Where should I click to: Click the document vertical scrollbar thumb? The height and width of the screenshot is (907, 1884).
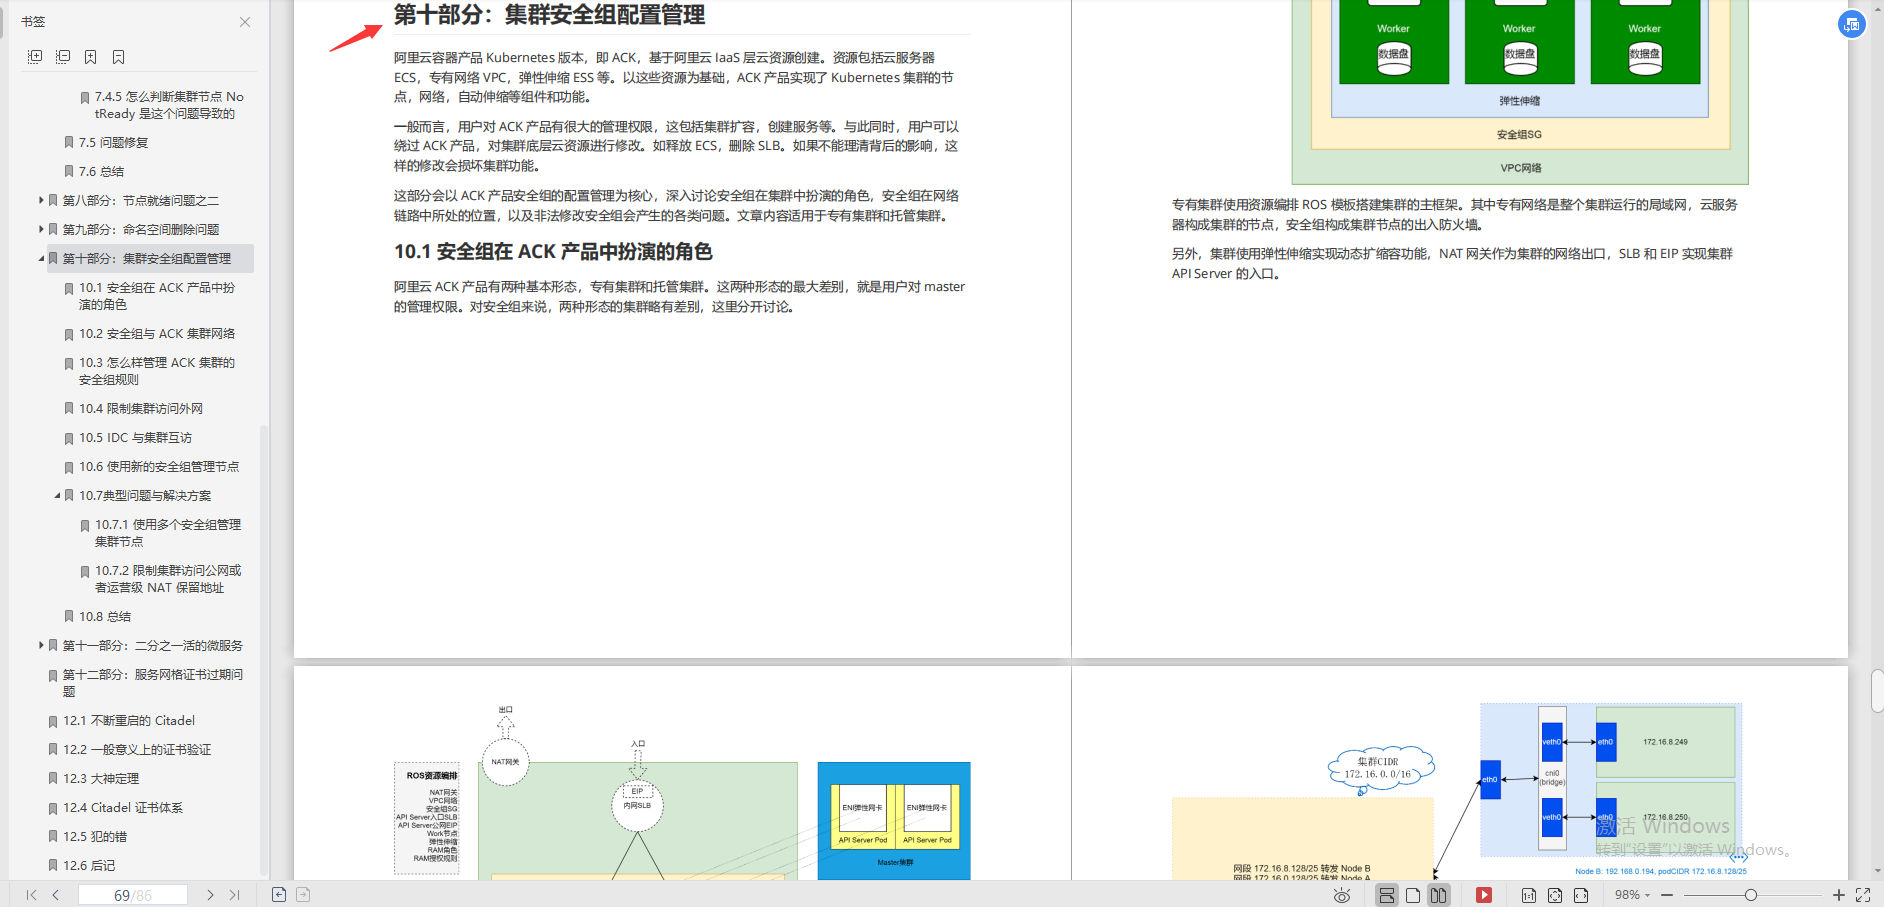1877,691
